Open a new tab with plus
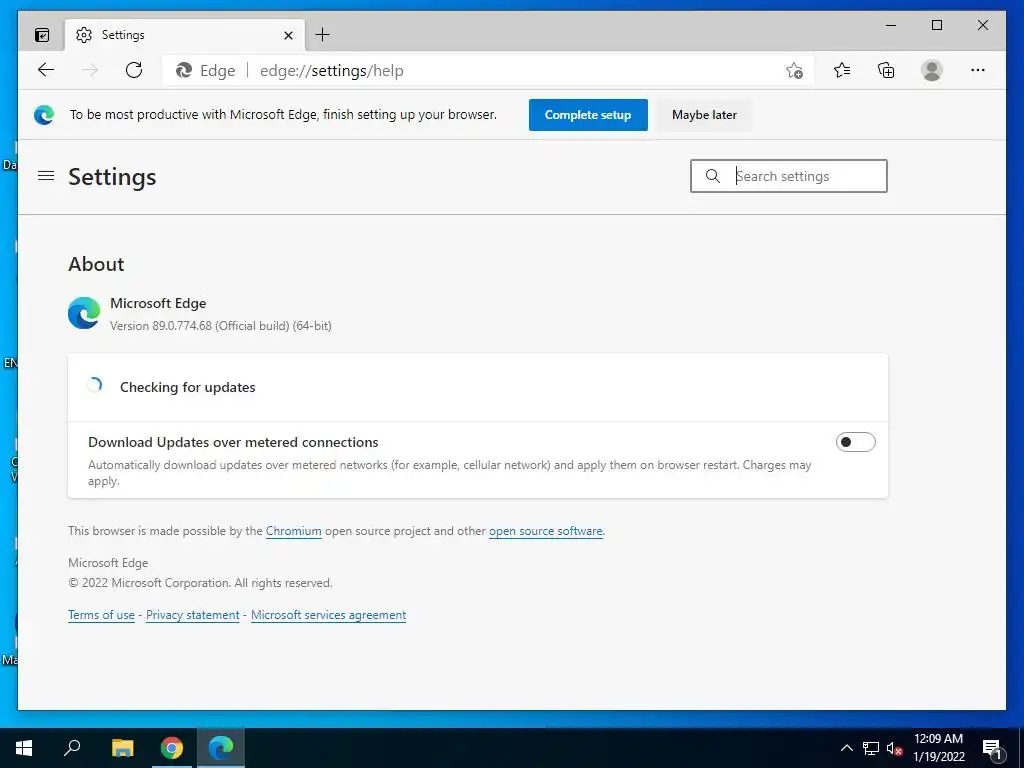Image resolution: width=1024 pixels, height=768 pixels. coord(323,35)
